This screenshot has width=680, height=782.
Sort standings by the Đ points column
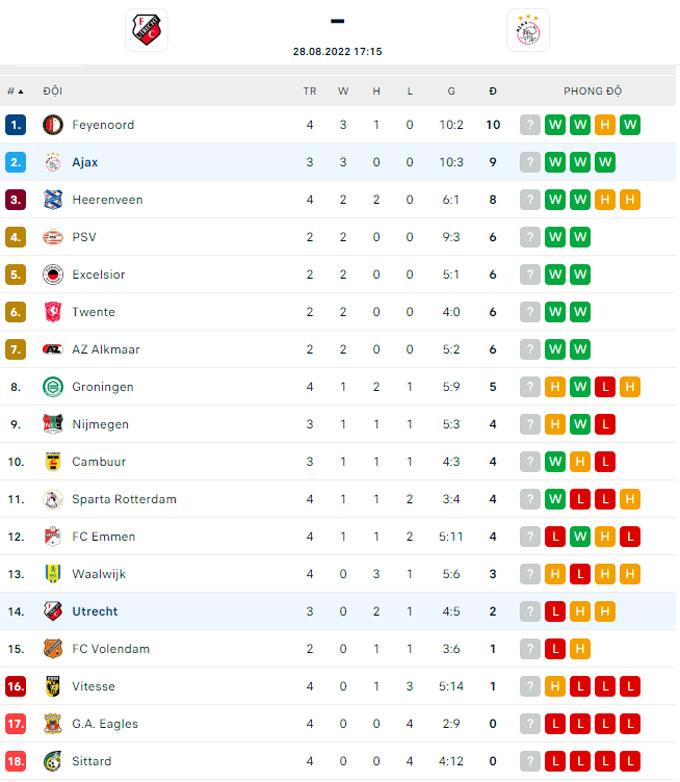pos(493,91)
